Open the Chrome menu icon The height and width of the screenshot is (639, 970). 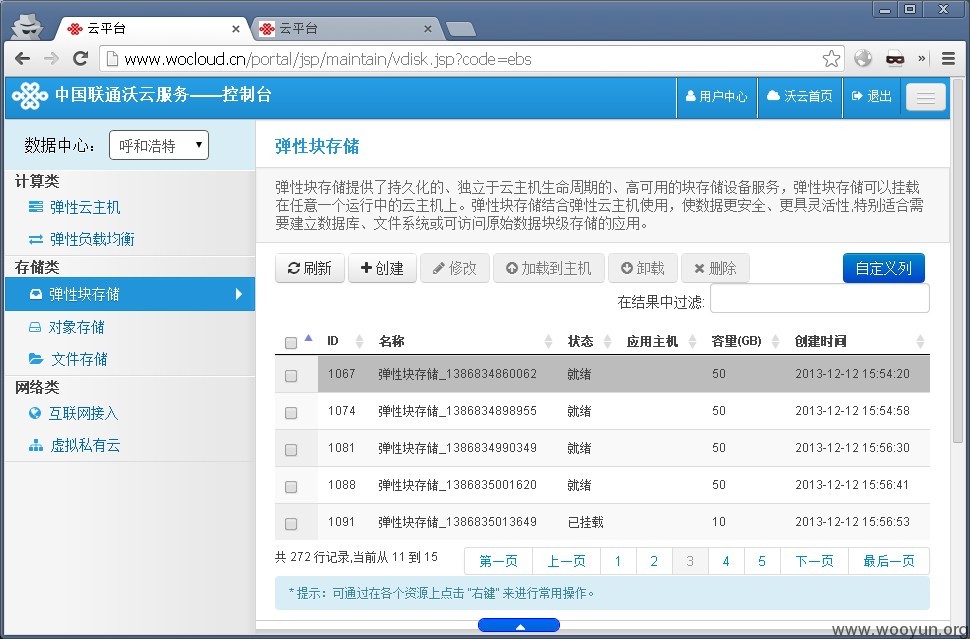948,58
